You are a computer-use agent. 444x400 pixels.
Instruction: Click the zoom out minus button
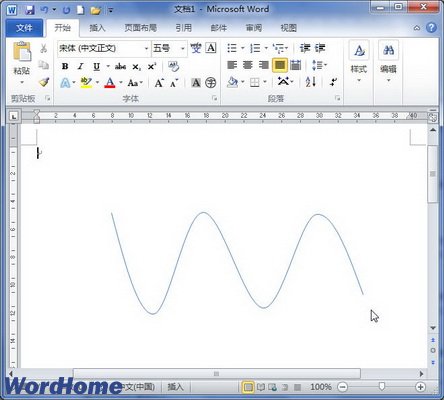tap(342, 387)
